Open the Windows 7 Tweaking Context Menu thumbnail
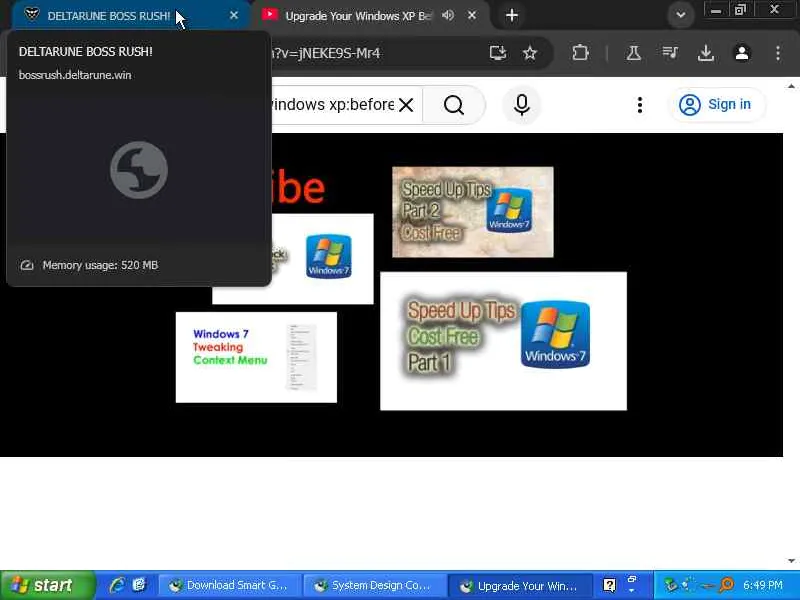Image resolution: width=800 pixels, height=600 pixels. (256, 357)
